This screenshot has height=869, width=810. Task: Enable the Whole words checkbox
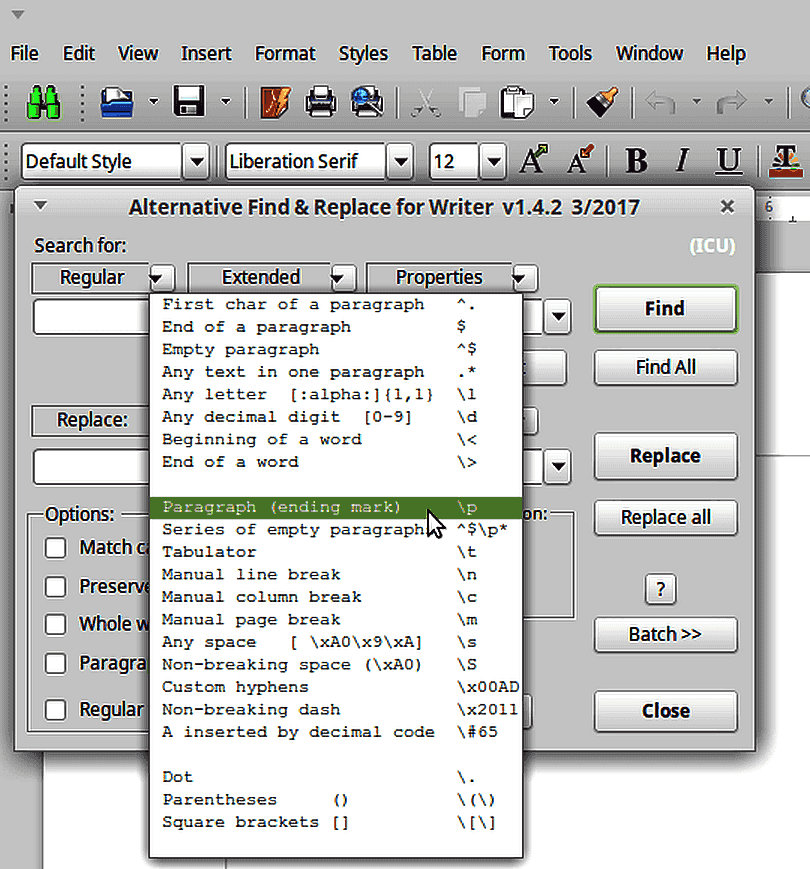(57, 624)
